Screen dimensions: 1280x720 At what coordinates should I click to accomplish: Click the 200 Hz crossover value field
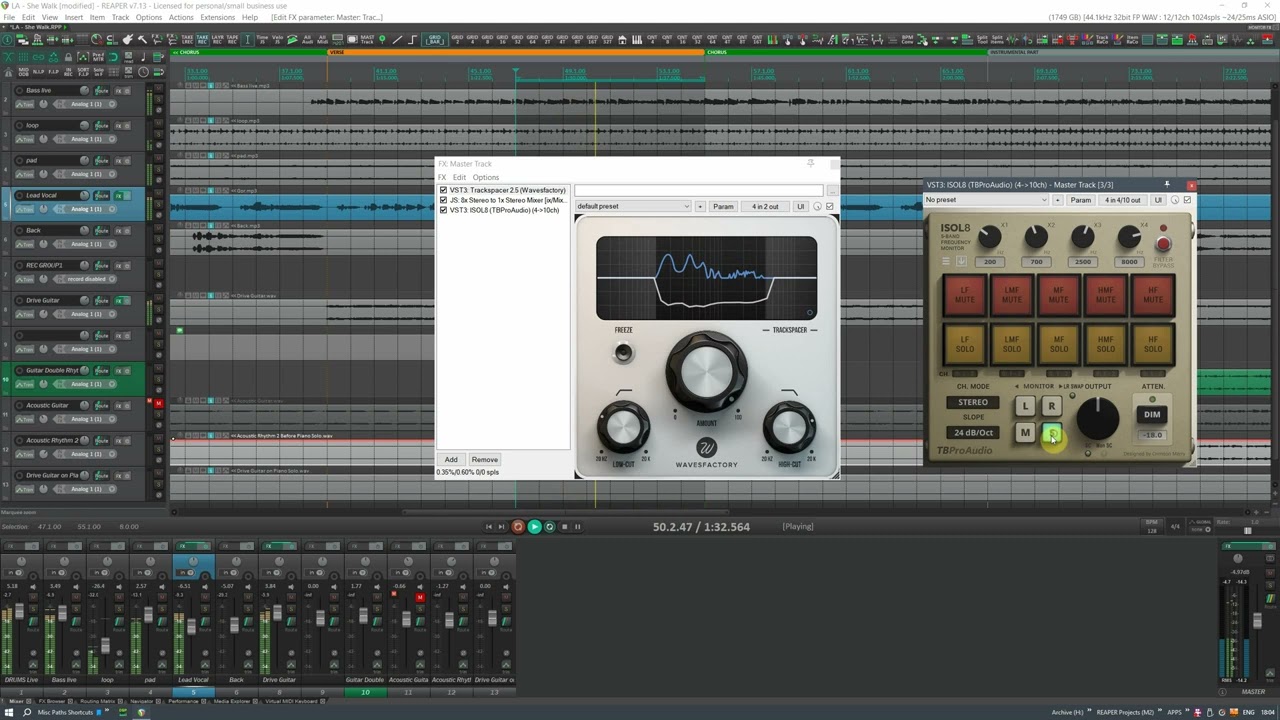[x=990, y=262]
